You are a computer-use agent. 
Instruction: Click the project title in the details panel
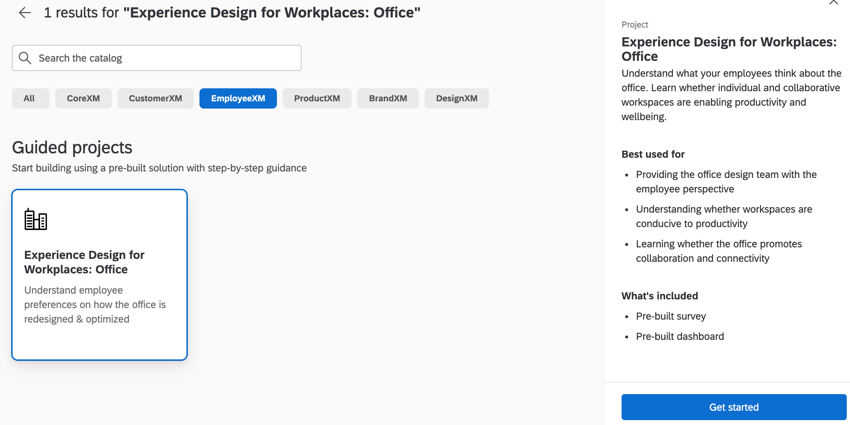tap(728, 49)
